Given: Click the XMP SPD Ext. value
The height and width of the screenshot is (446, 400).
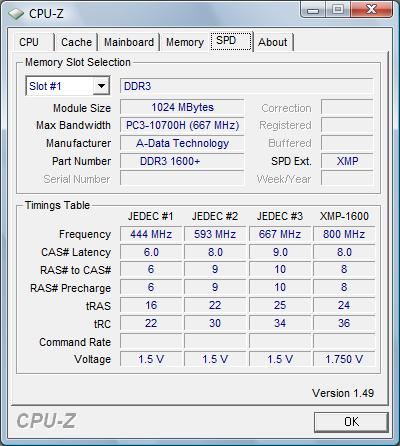Looking at the screenshot, I should (347, 161).
